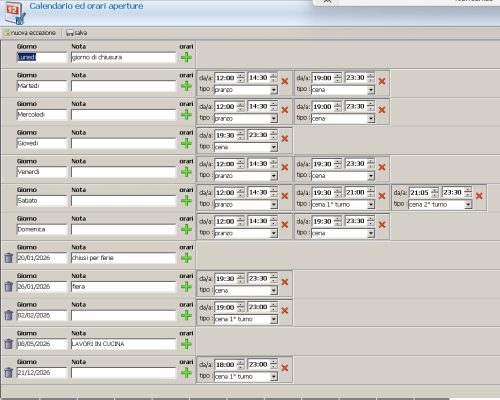Open the 26/01/2026 cena tipo dropdown

coord(274,290)
